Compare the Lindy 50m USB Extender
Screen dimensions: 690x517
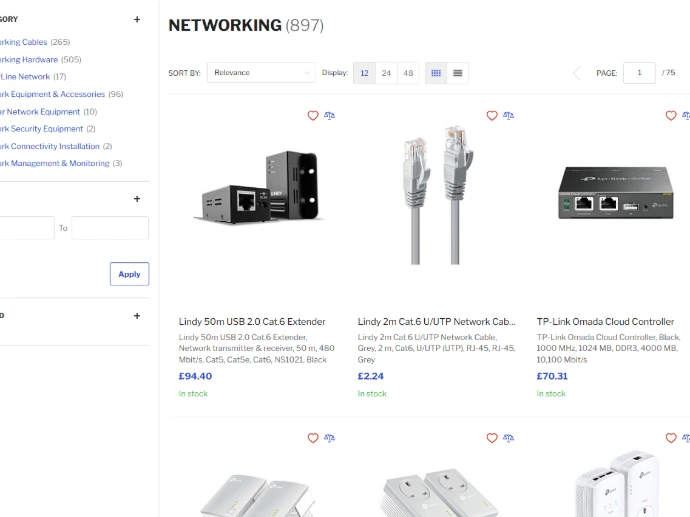coord(330,116)
